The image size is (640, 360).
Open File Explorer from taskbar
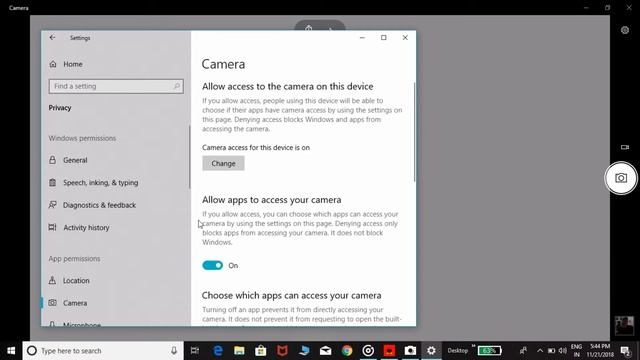[x=239, y=351]
